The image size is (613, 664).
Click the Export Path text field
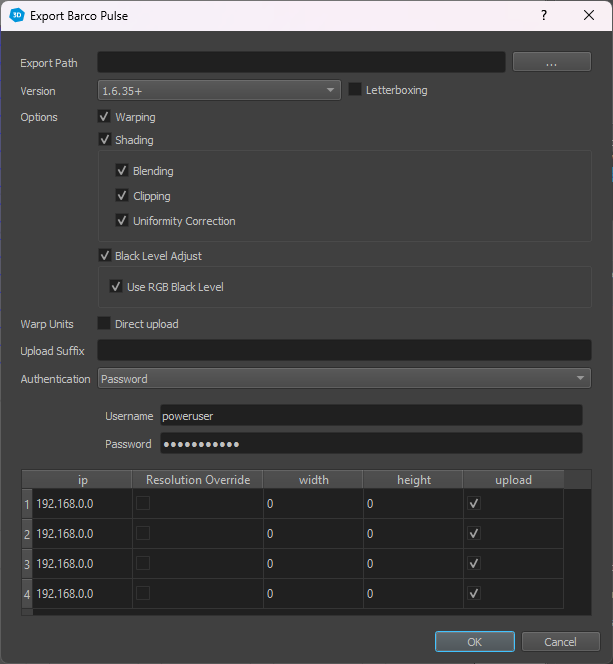[x=301, y=63]
